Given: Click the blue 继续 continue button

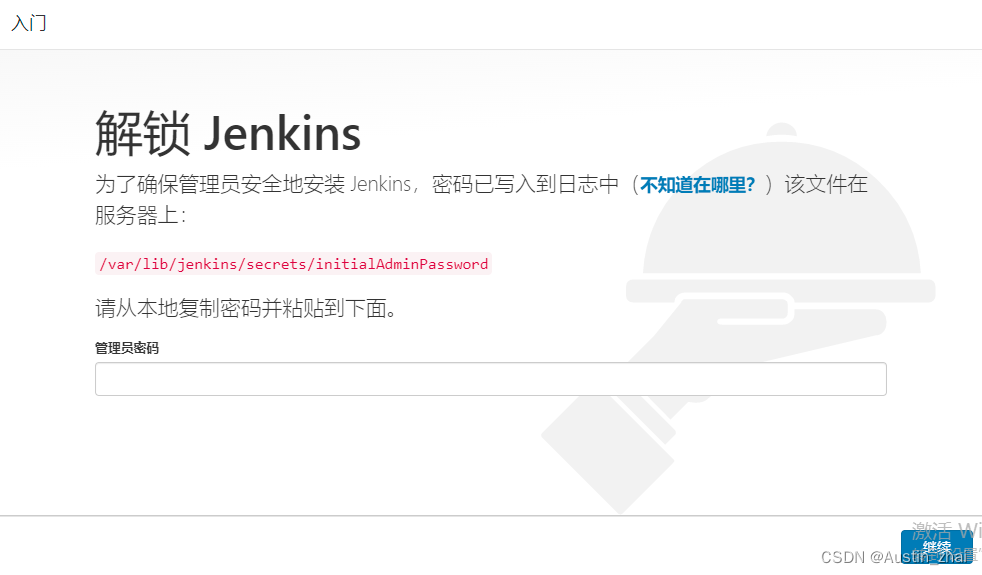Looking at the screenshot, I should click(x=937, y=546).
